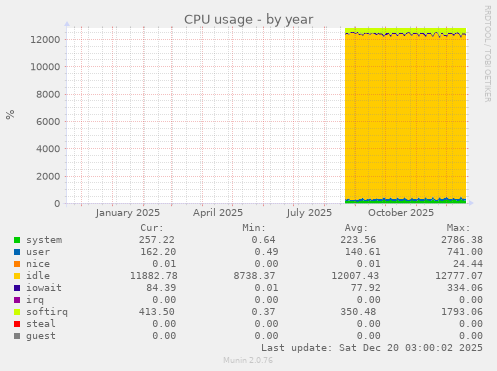Click the 2000 y-axis label
497x371 pixels.
tap(48, 176)
